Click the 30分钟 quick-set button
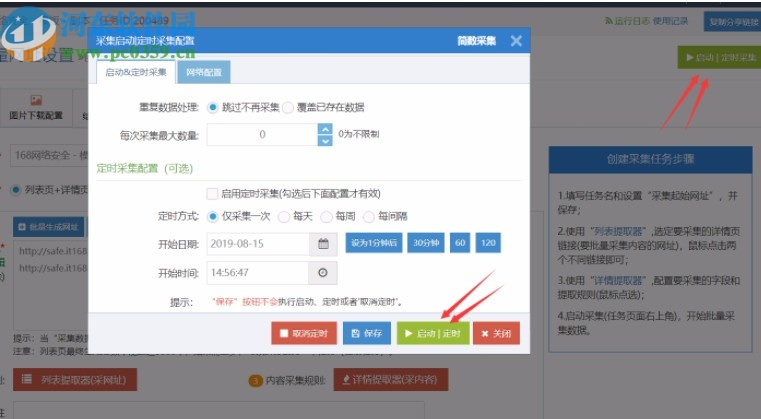The height and width of the screenshot is (419, 761). (x=426, y=243)
